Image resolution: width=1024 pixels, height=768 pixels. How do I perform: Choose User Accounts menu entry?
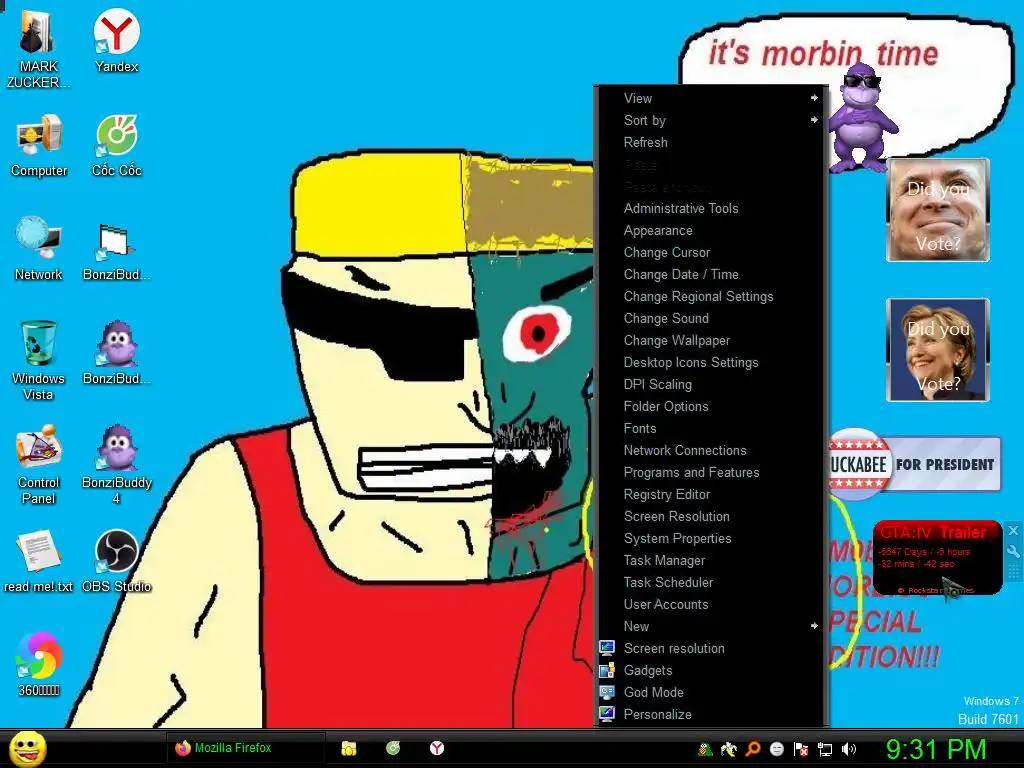(712, 604)
